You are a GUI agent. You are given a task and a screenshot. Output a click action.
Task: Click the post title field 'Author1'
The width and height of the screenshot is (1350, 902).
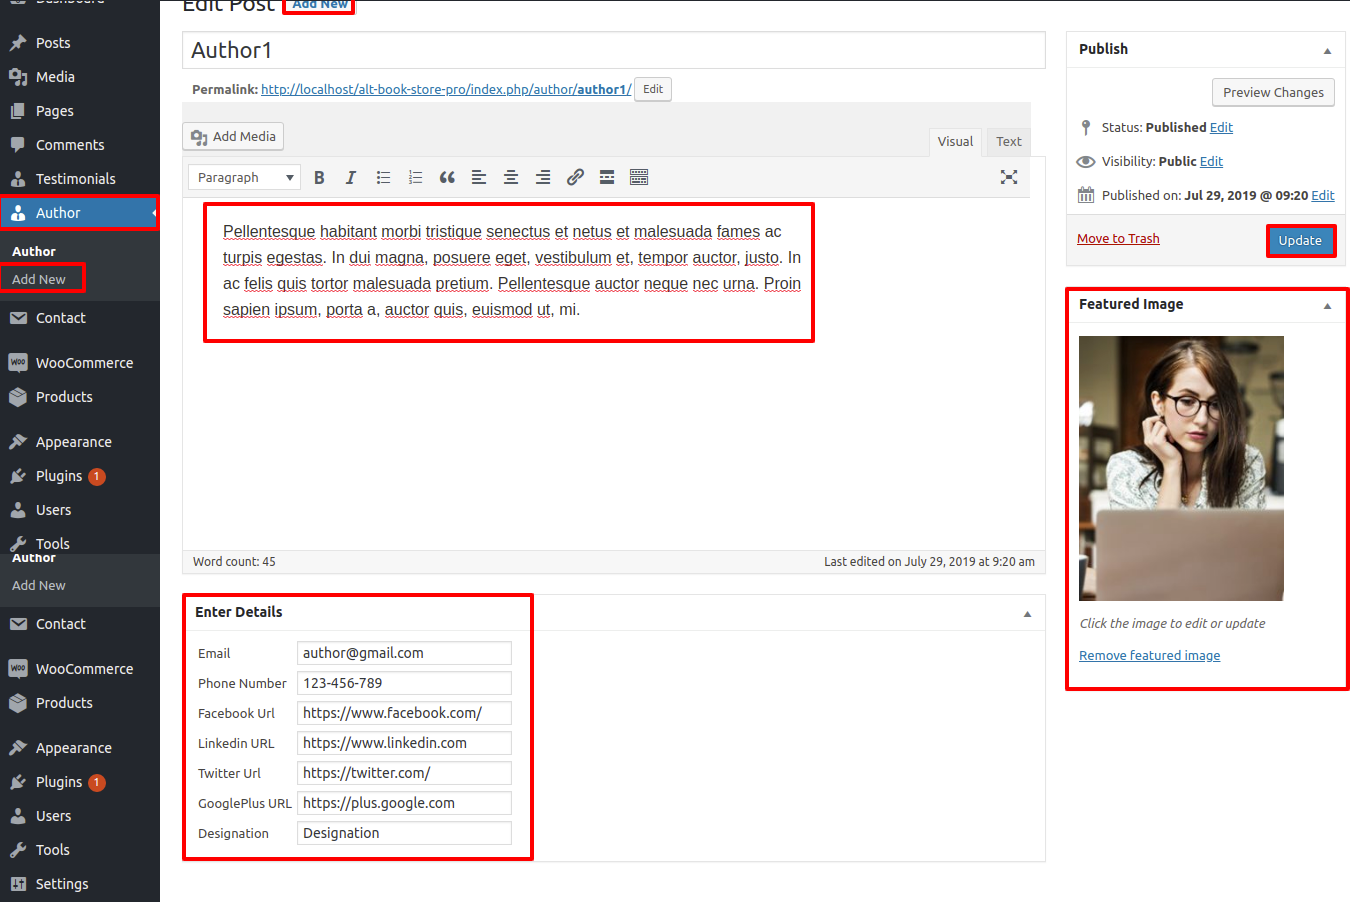pos(614,50)
